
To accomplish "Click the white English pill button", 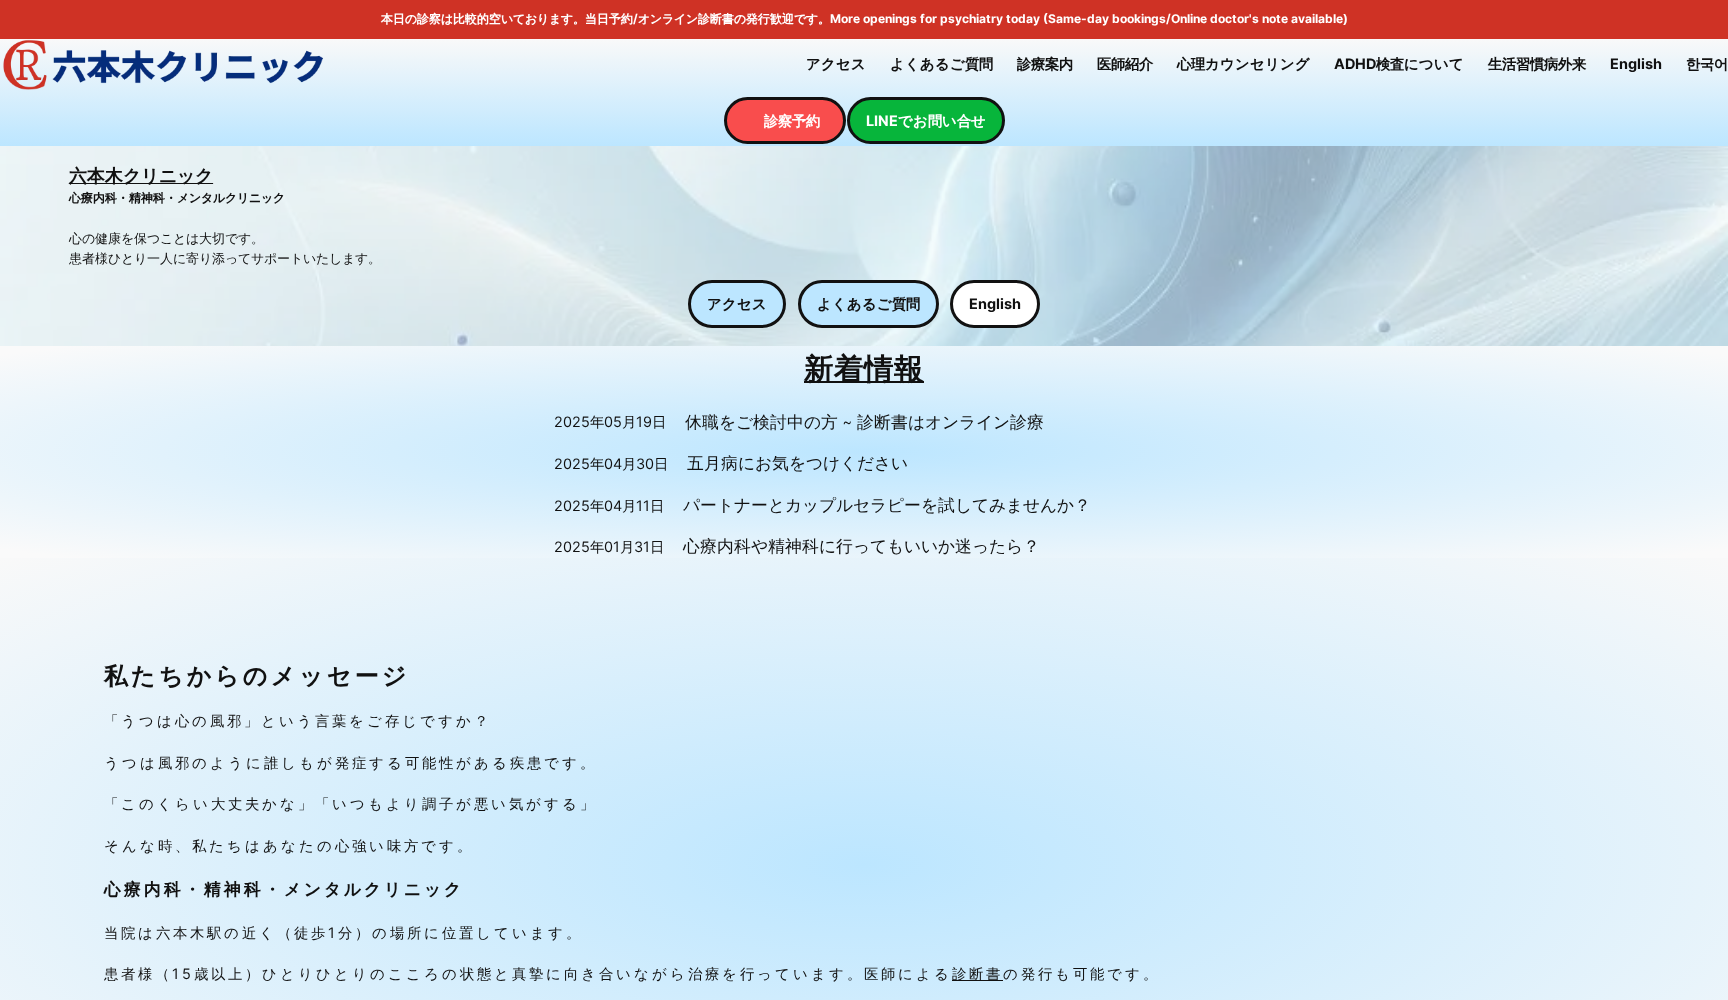I will point(994,304).
